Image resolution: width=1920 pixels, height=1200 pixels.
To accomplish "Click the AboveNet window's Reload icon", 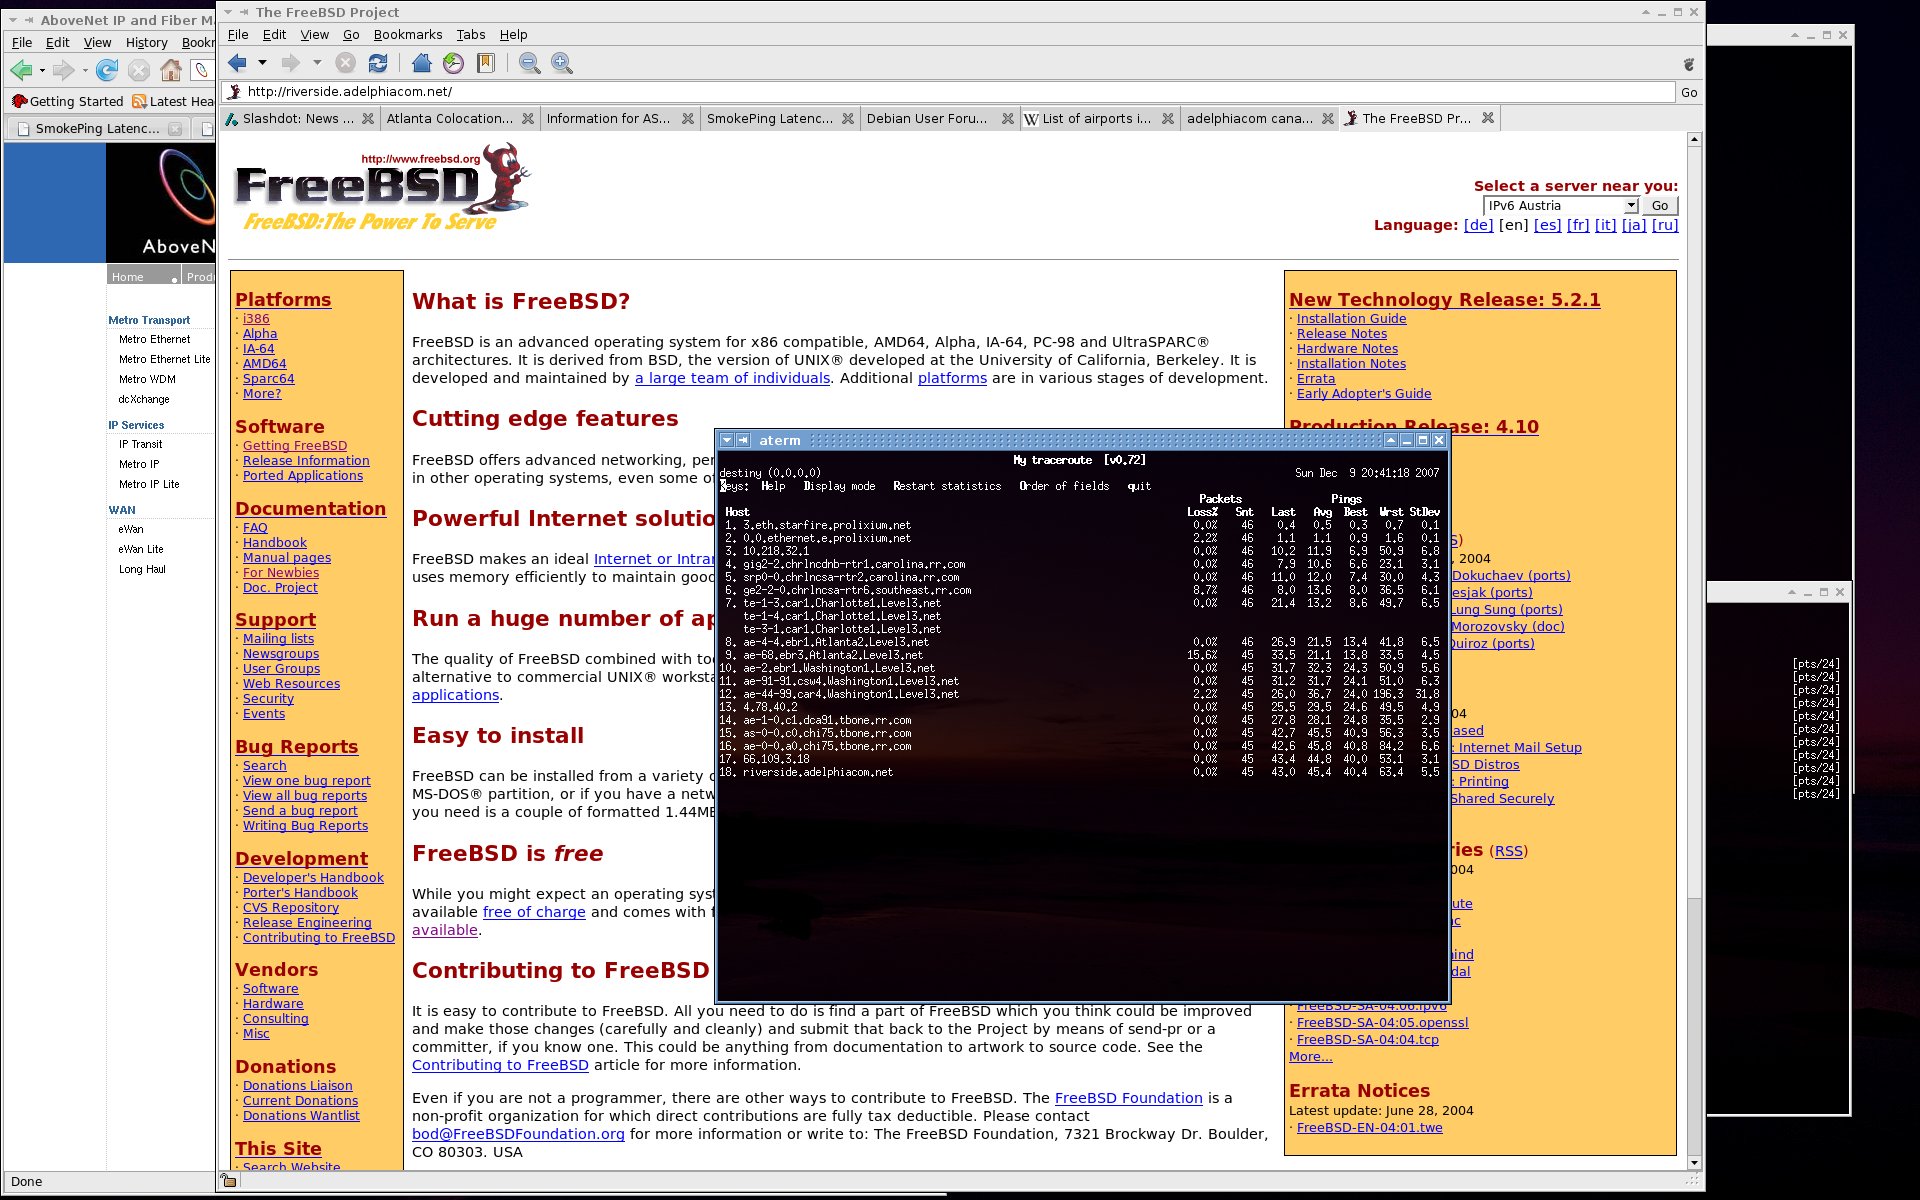I will (107, 70).
